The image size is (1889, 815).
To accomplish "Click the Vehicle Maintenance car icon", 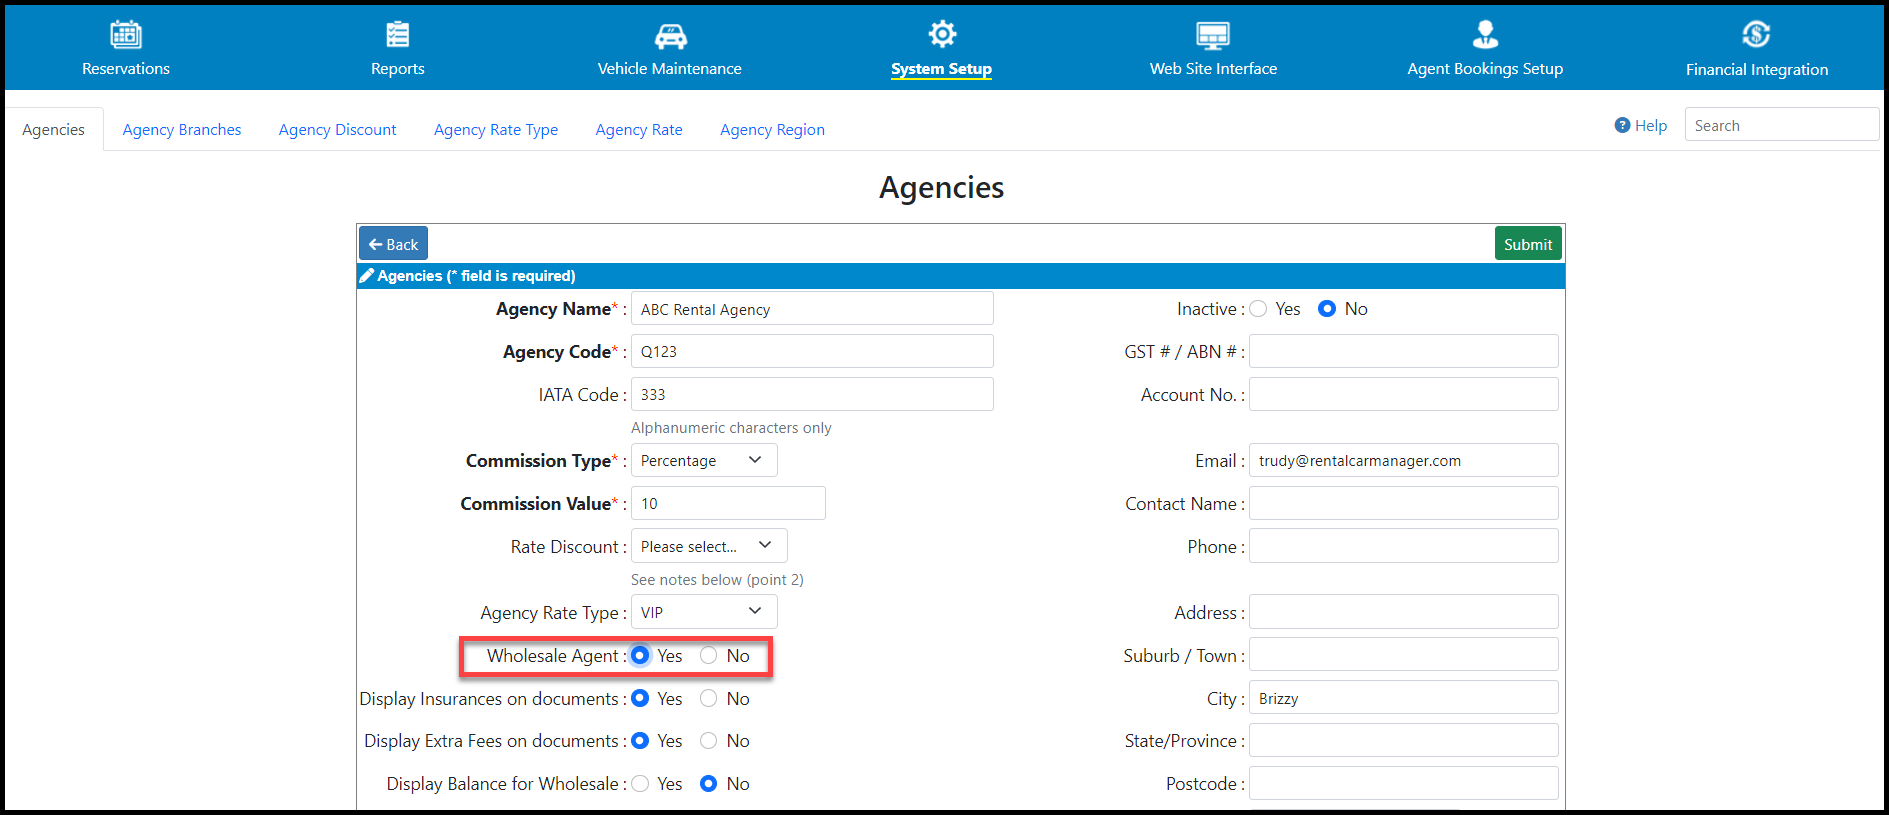I will [x=670, y=36].
